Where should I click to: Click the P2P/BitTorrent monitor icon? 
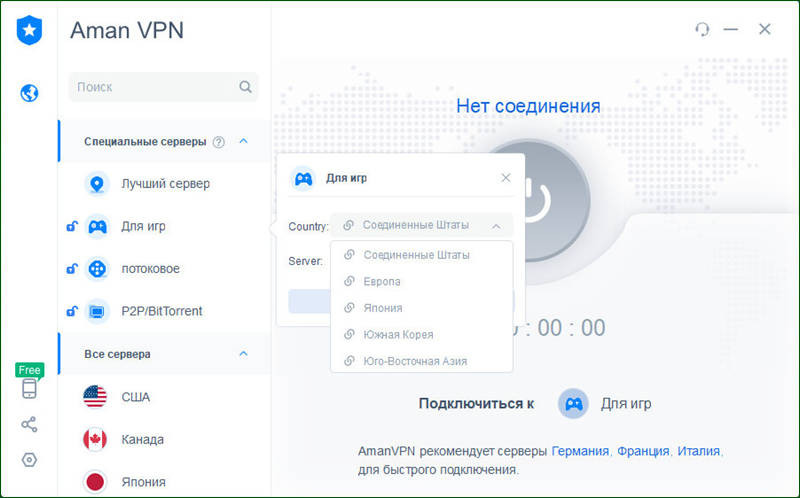[97, 311]
